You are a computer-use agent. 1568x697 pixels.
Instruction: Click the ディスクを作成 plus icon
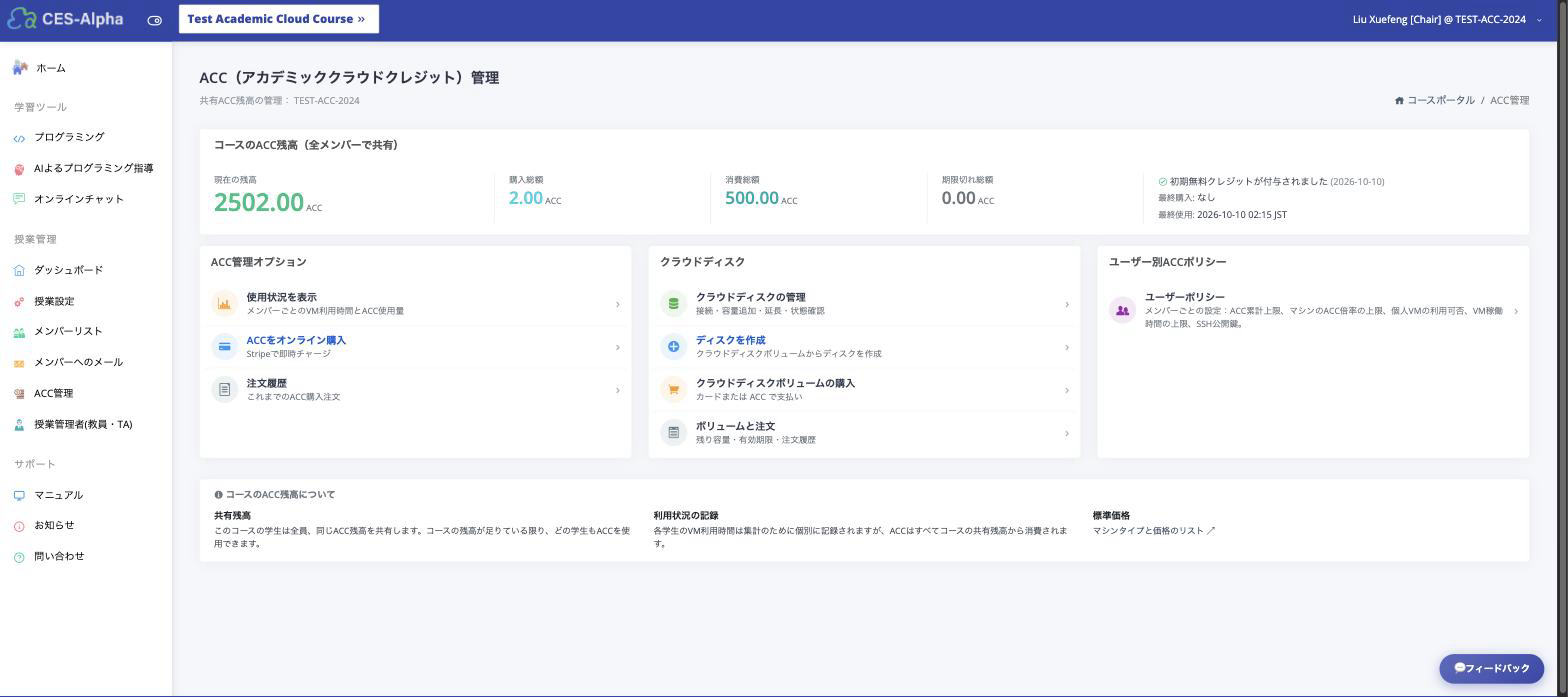(x=673, y=347)
